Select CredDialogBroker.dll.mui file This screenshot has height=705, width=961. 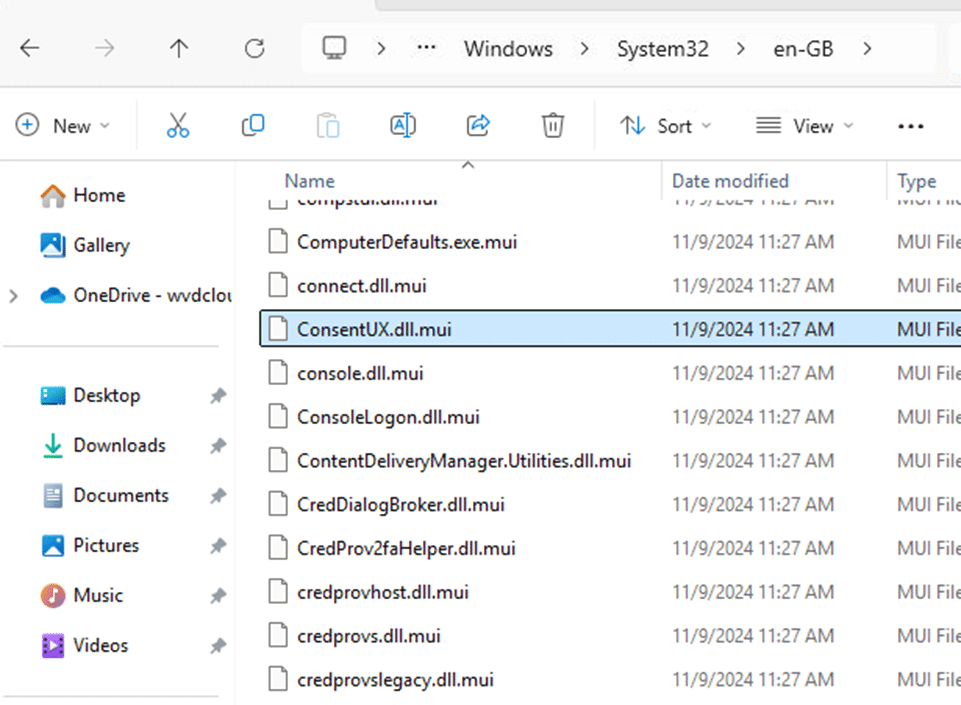(x=401, y=505)
